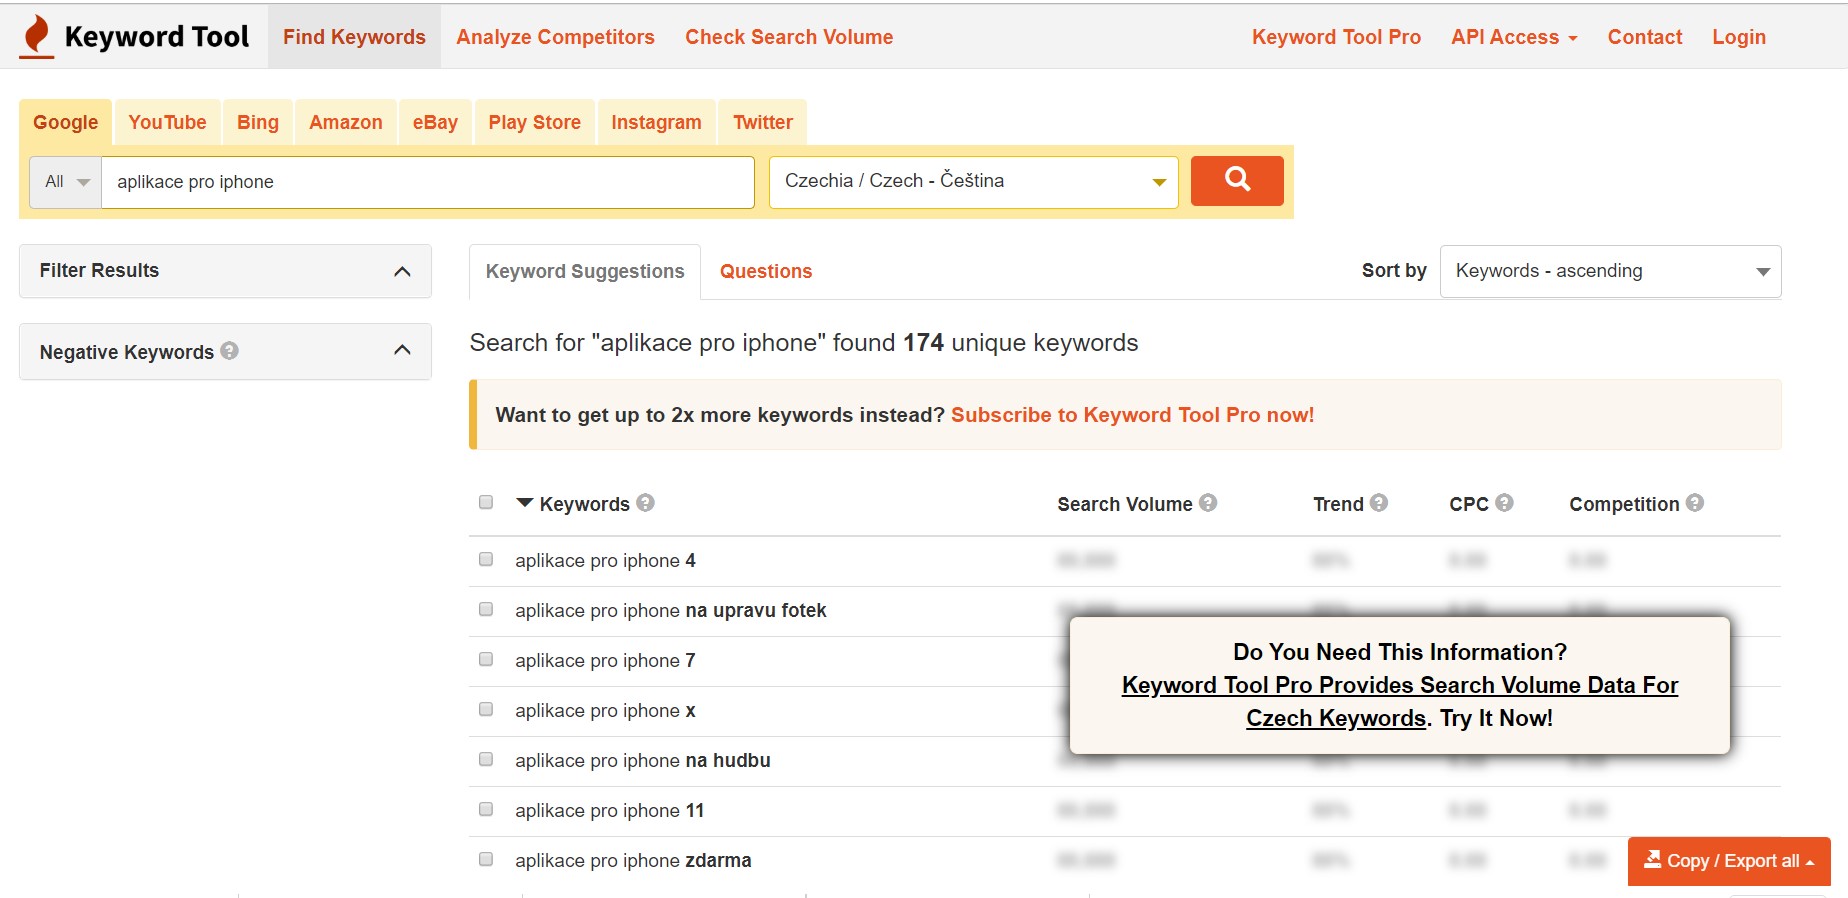Click Subscribe to Keyword Tool Pro now link

click(1132, 415)
